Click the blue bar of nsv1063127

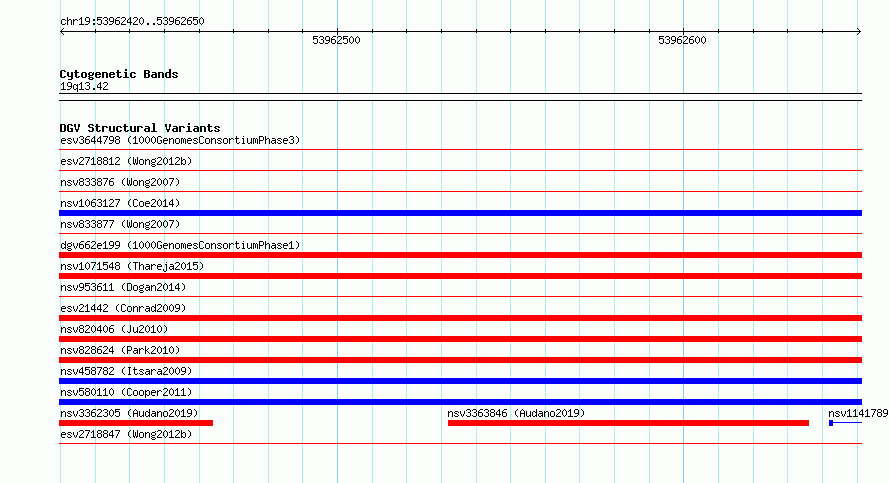[460, 213]
